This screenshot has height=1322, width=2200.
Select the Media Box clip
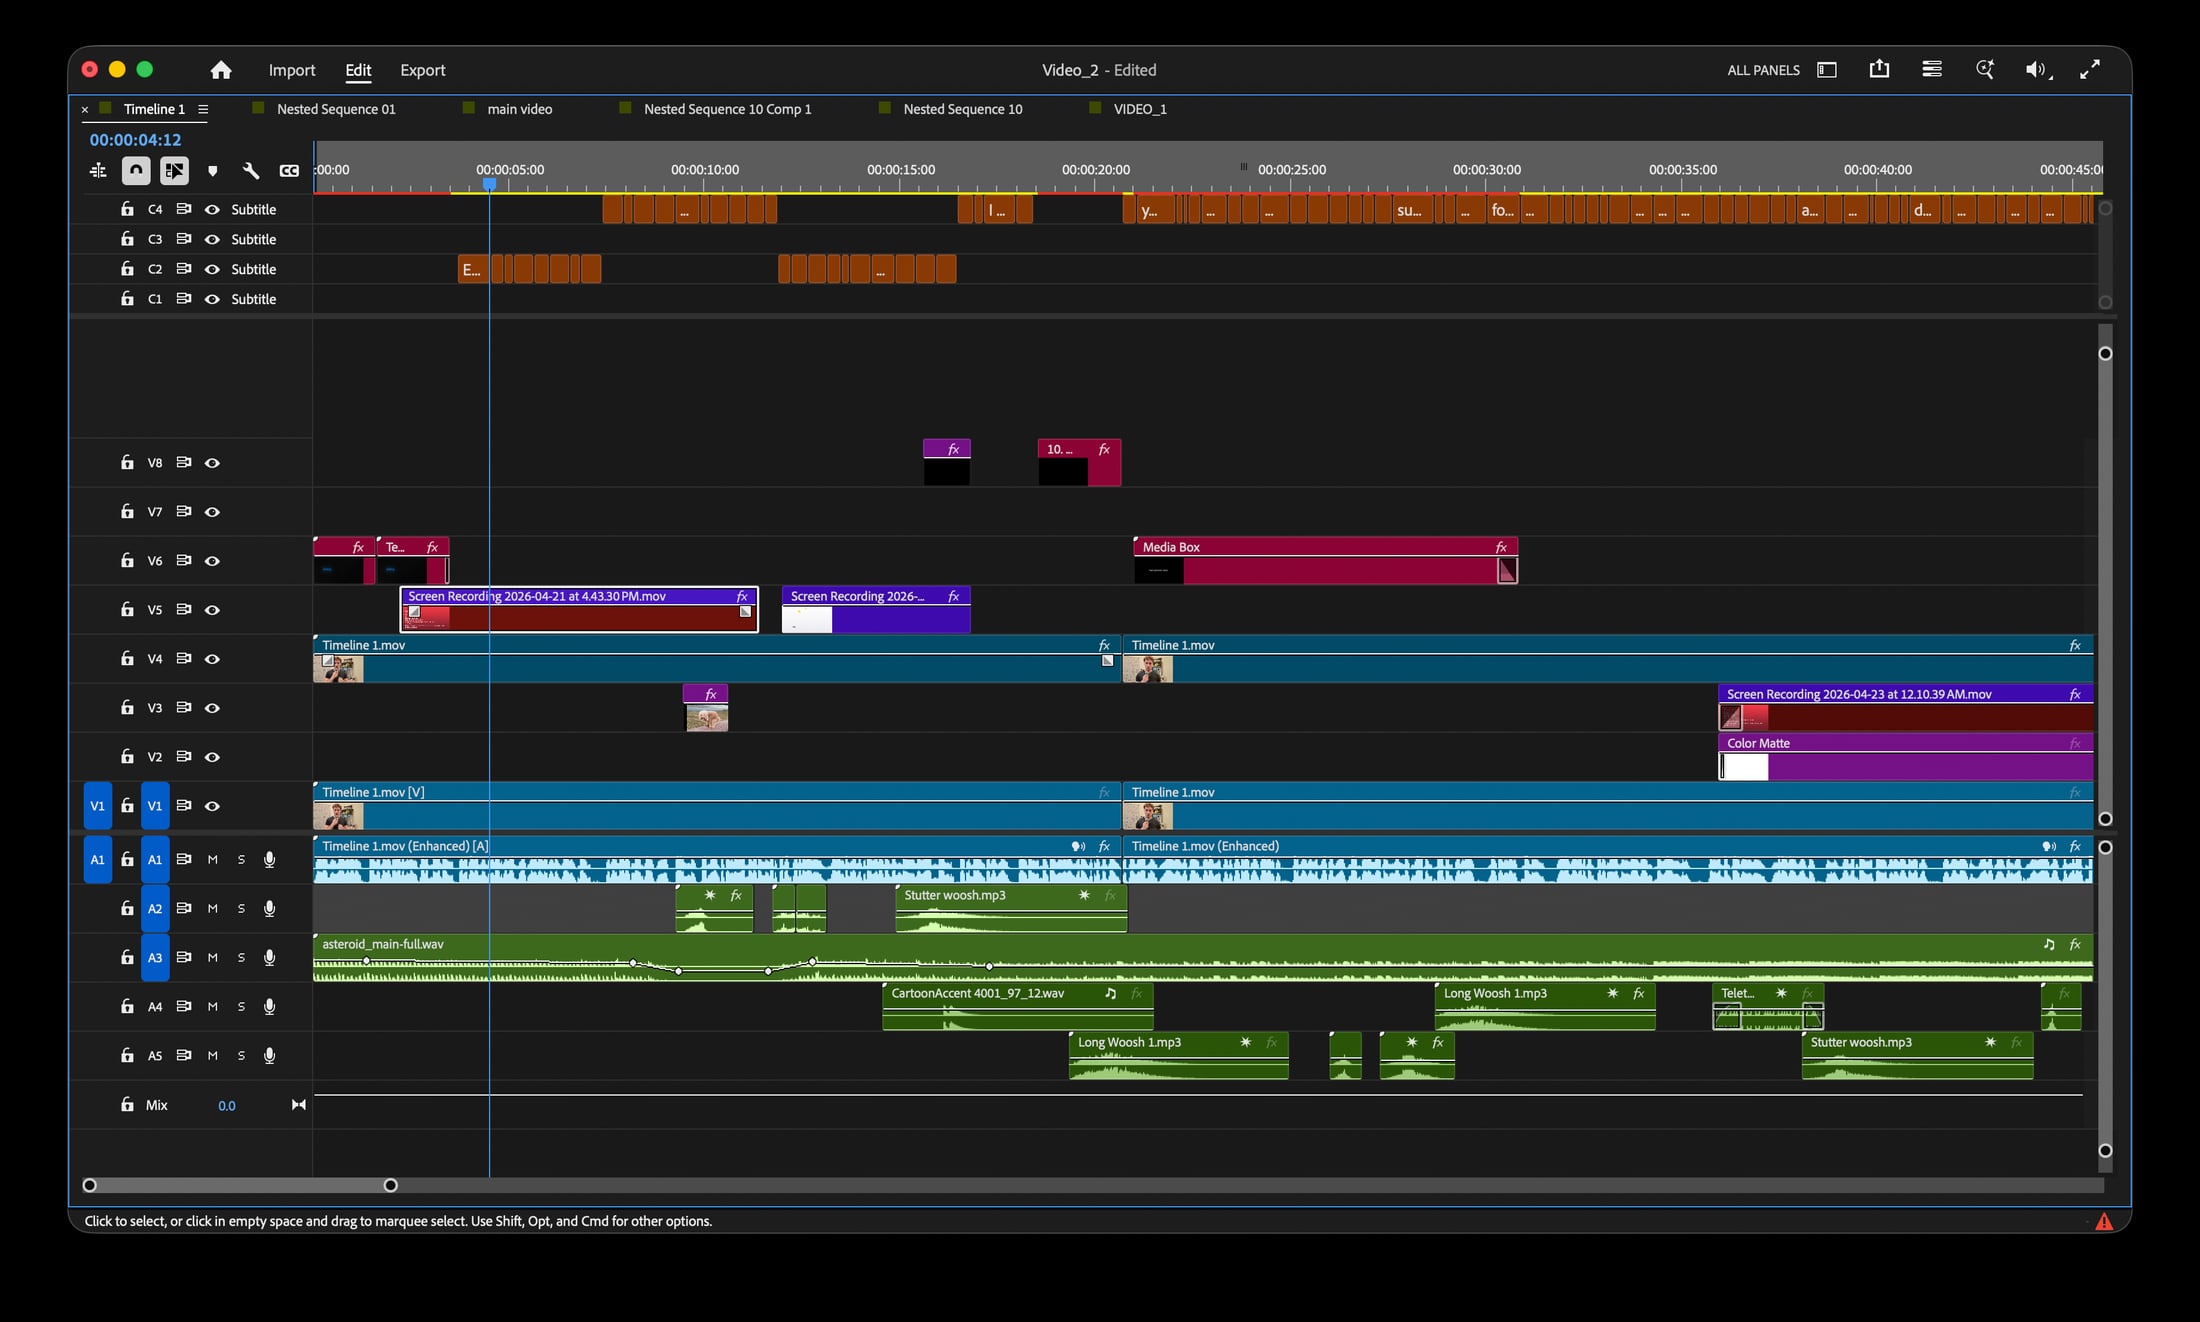pos(1326,560)
